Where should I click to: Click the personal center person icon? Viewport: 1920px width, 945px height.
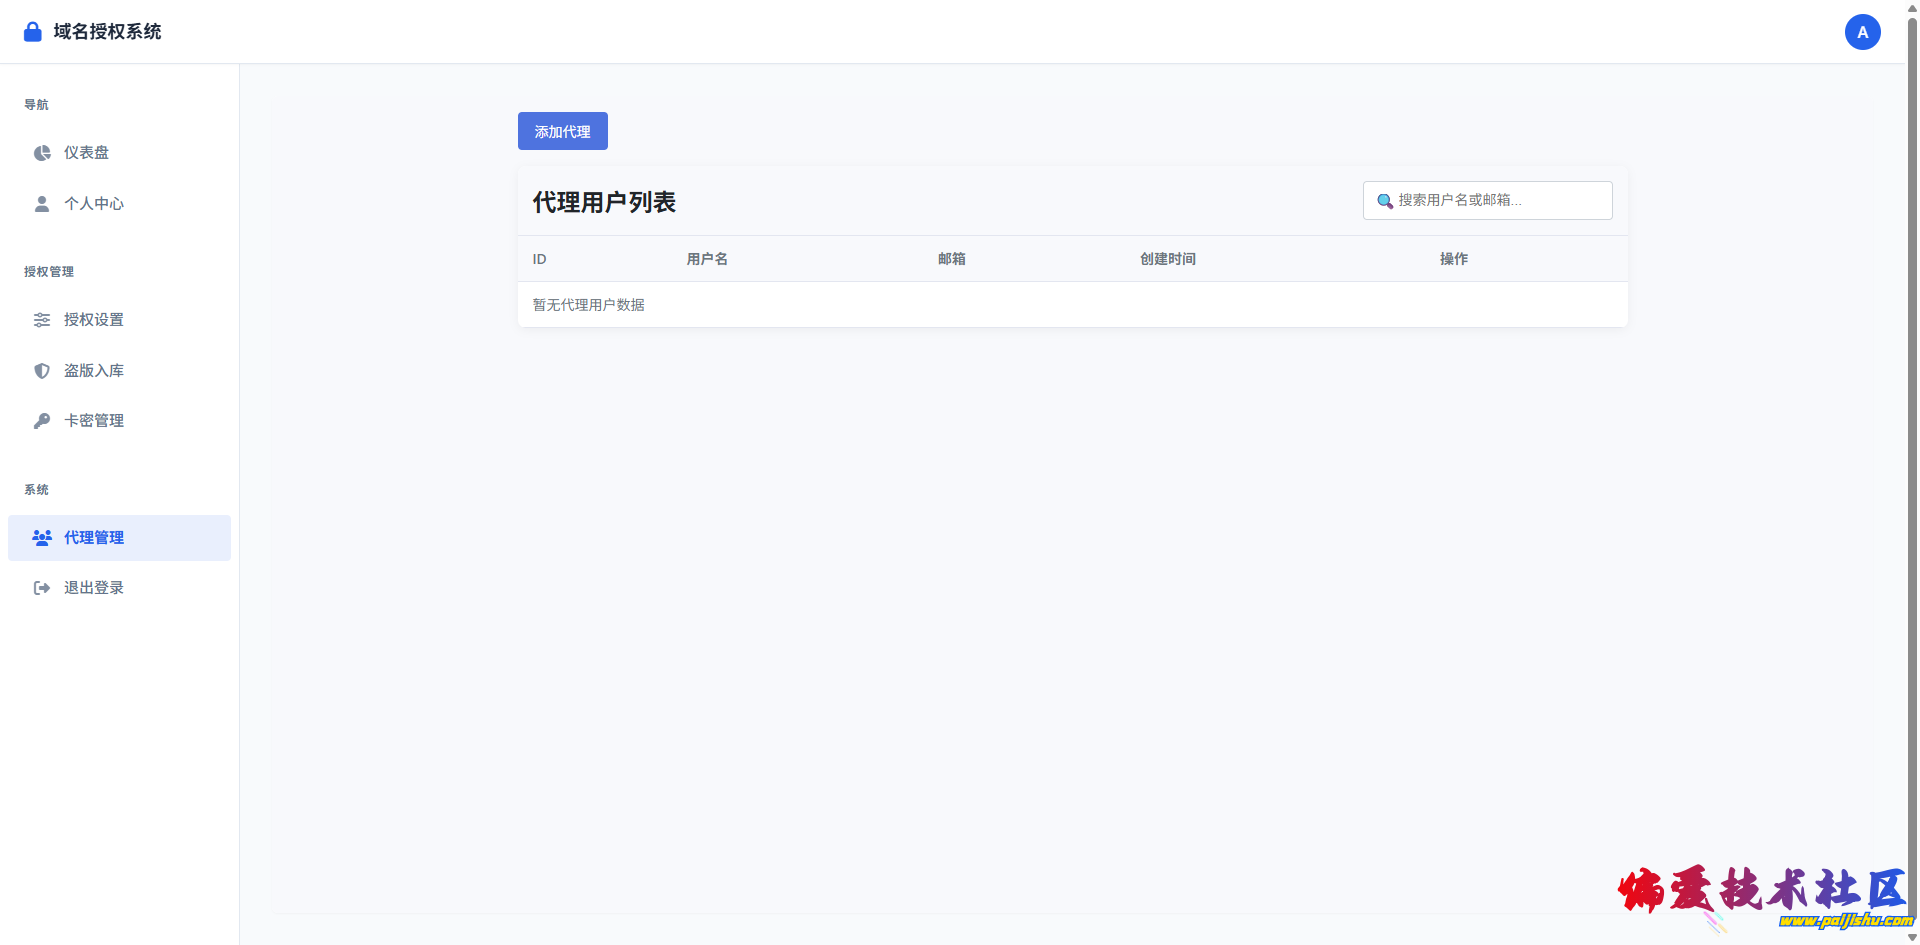coord(42,204)
